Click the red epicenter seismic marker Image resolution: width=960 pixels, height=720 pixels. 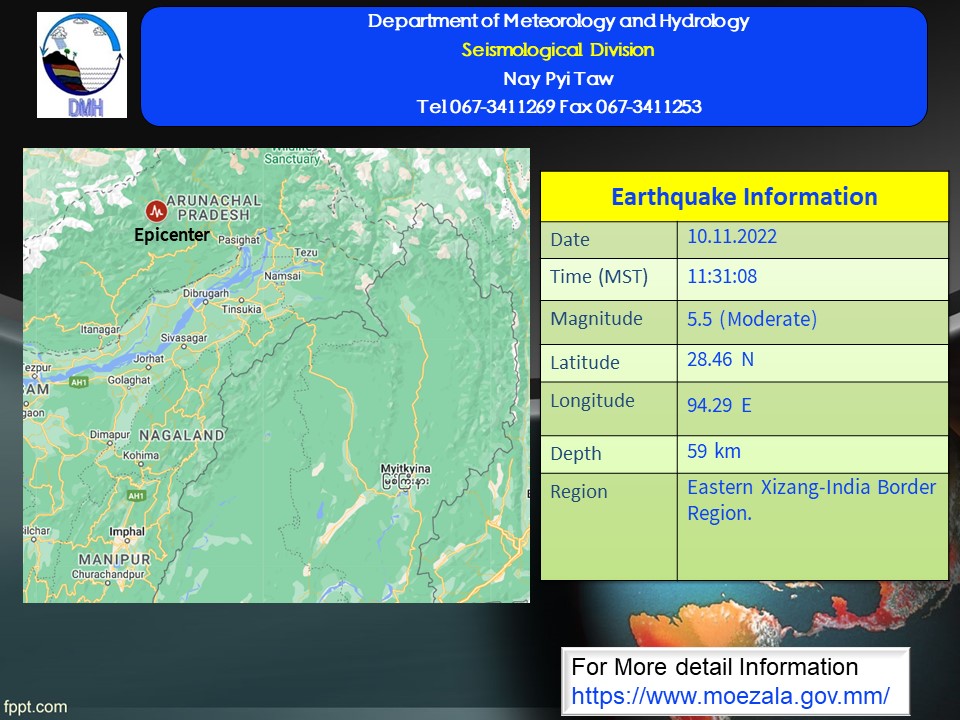pos(155,211)
